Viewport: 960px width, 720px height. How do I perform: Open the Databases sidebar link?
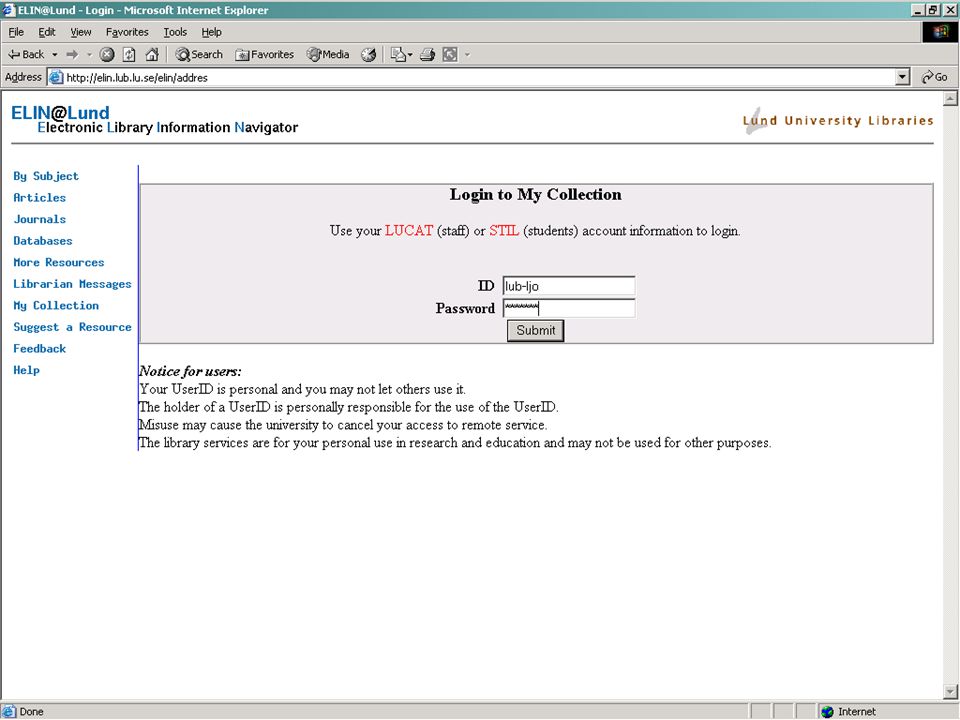43,241
